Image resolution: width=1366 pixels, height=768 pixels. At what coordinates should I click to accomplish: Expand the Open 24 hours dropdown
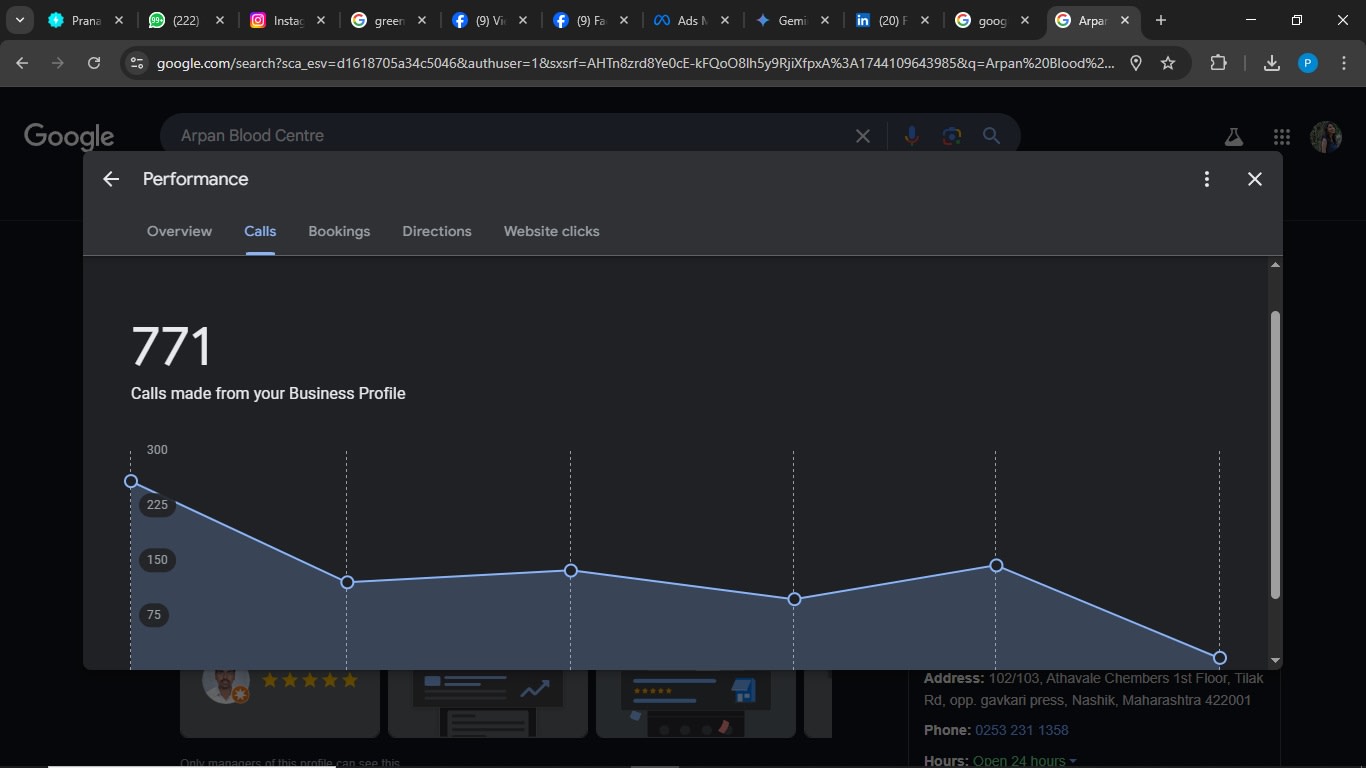point(1073,761)
